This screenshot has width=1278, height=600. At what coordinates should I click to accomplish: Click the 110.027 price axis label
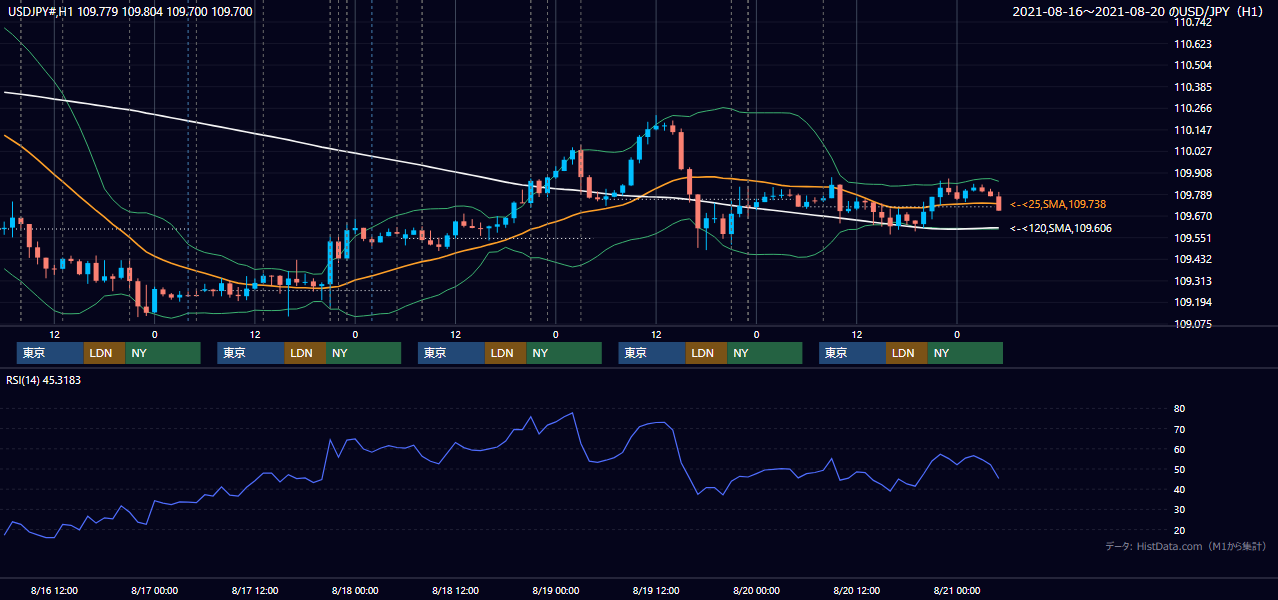(x=1193, y=152)
